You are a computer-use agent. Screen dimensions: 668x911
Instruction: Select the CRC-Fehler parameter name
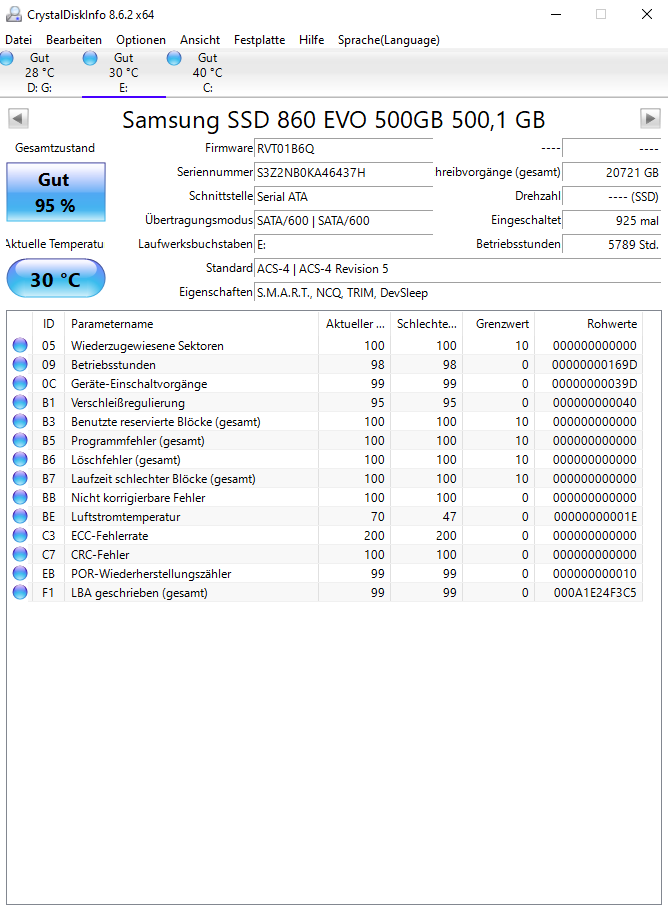point(100,555)
